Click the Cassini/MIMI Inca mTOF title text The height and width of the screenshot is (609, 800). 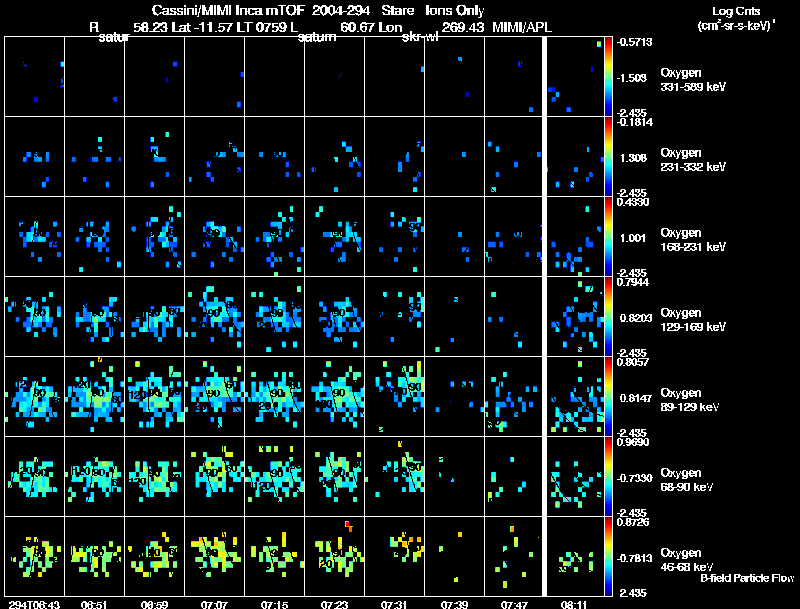tap(228, 10)
